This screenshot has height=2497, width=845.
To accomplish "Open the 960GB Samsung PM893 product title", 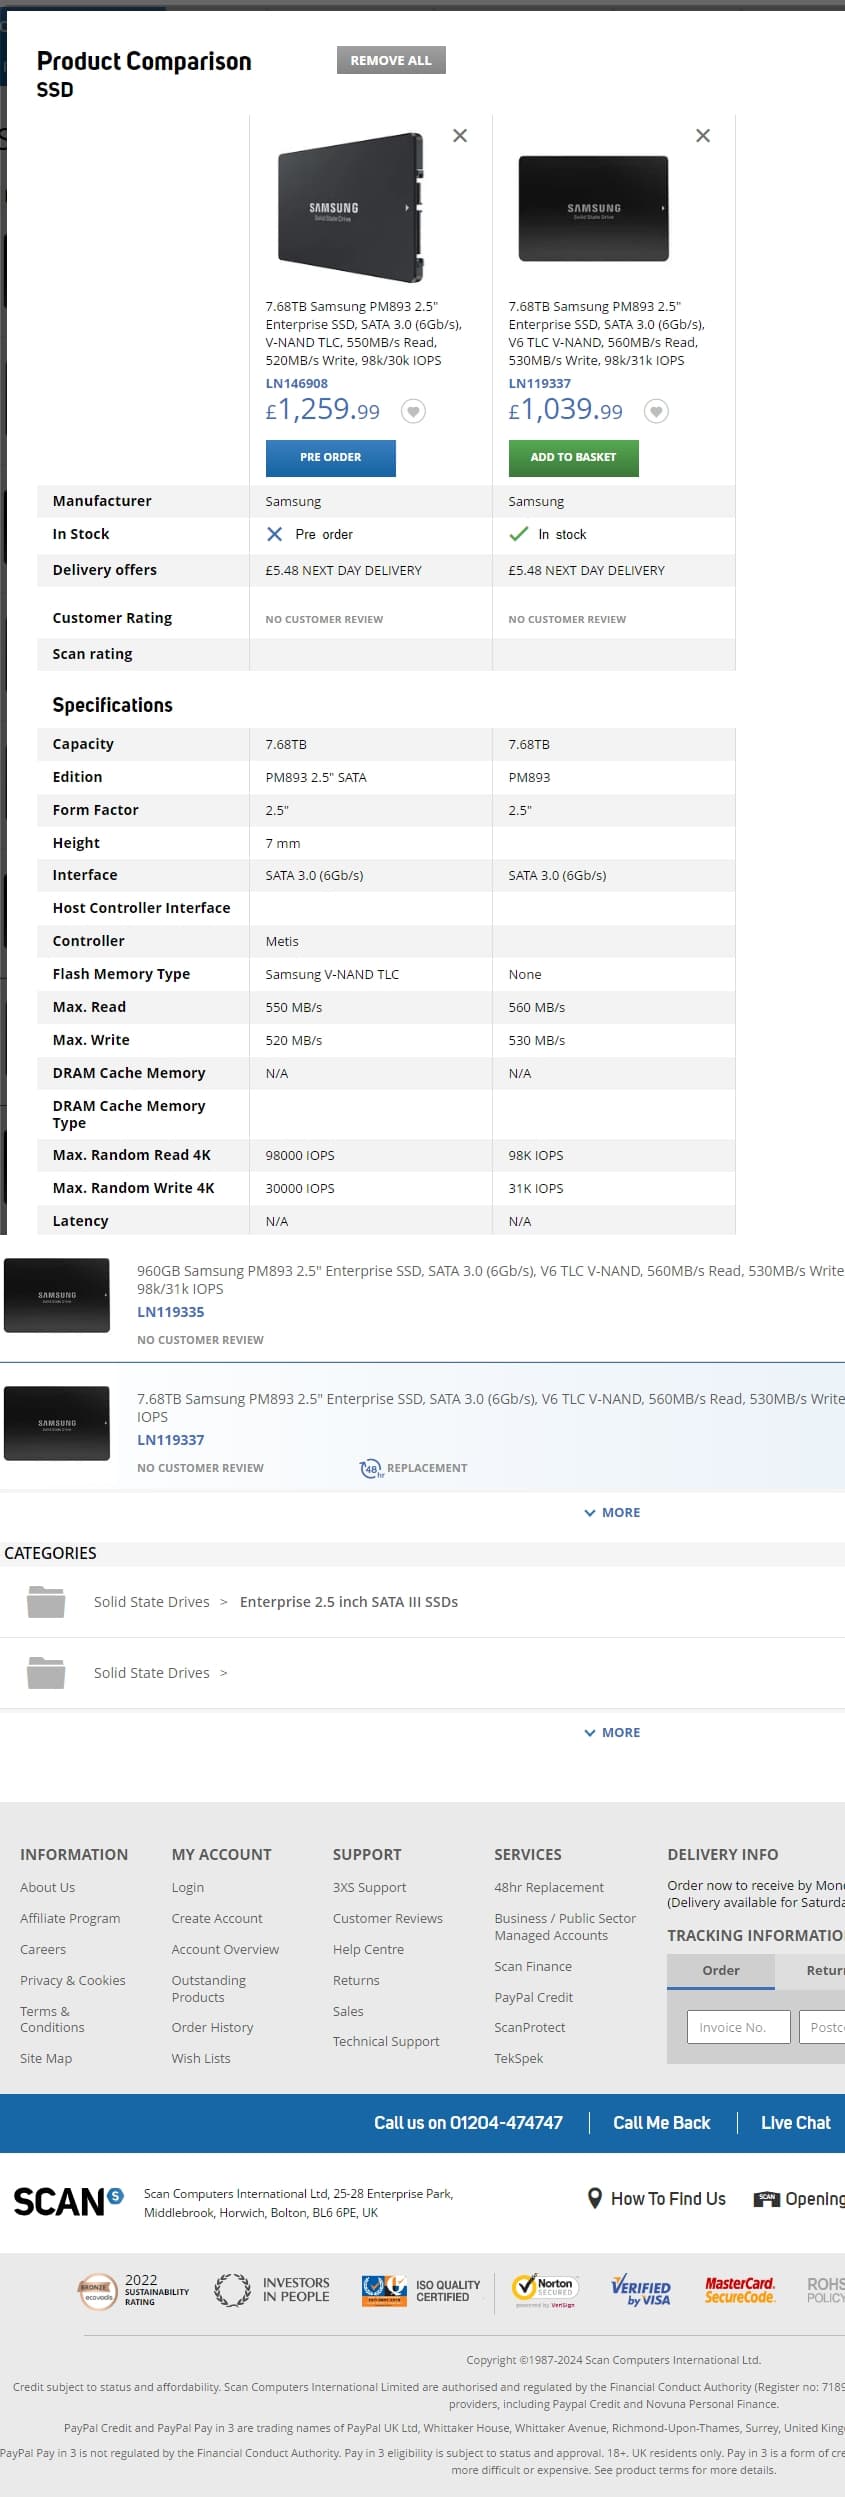I will pos(491,1280).
